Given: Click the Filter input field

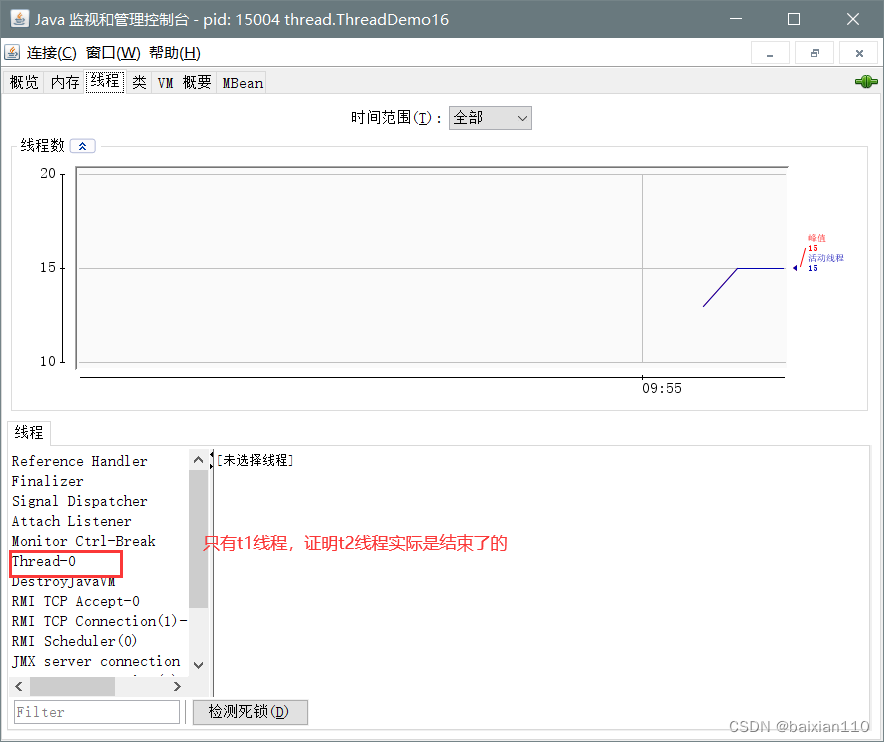Looking at the screenshot, I should [96, 712].
